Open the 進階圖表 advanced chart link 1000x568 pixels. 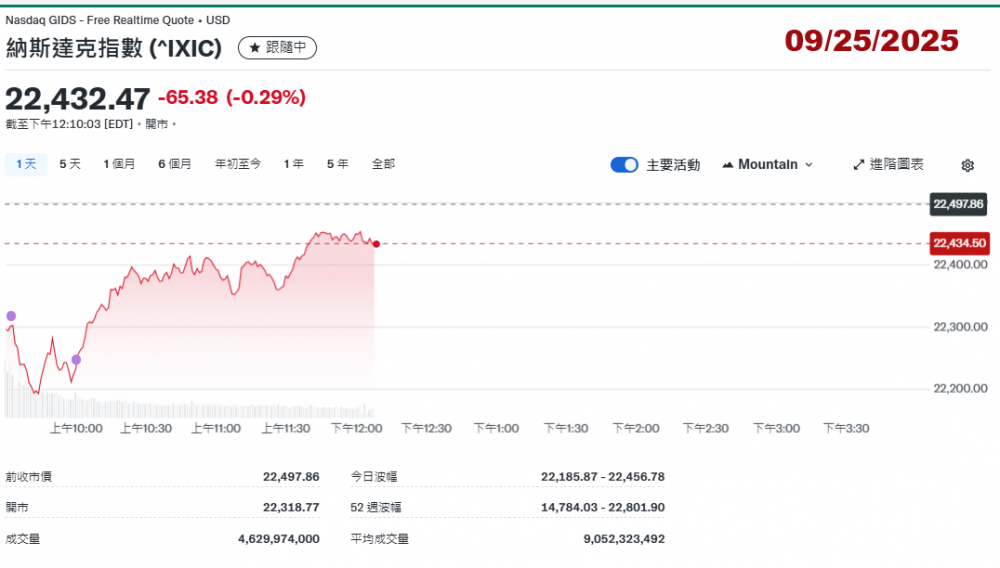888,164
